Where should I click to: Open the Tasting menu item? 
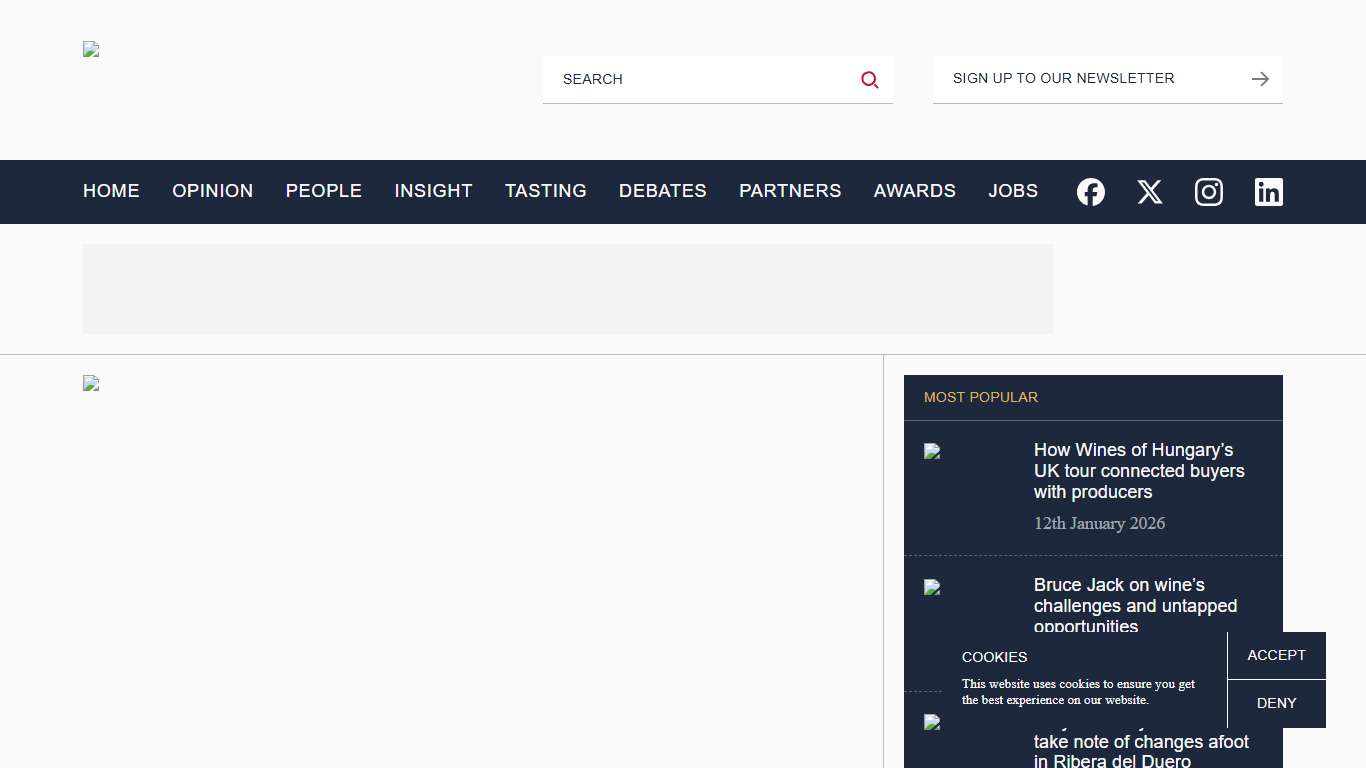click(x=545, y=191)
